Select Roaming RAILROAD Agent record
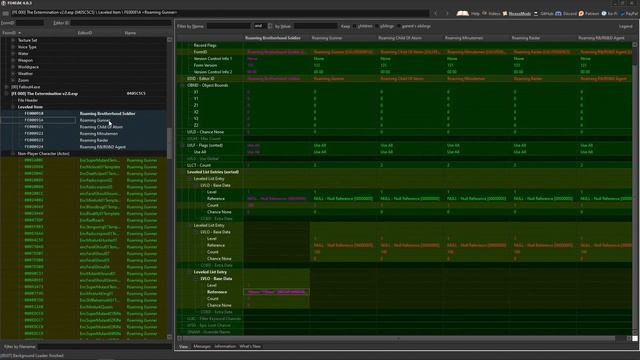The image size is (640, 360). pos(83,147)
